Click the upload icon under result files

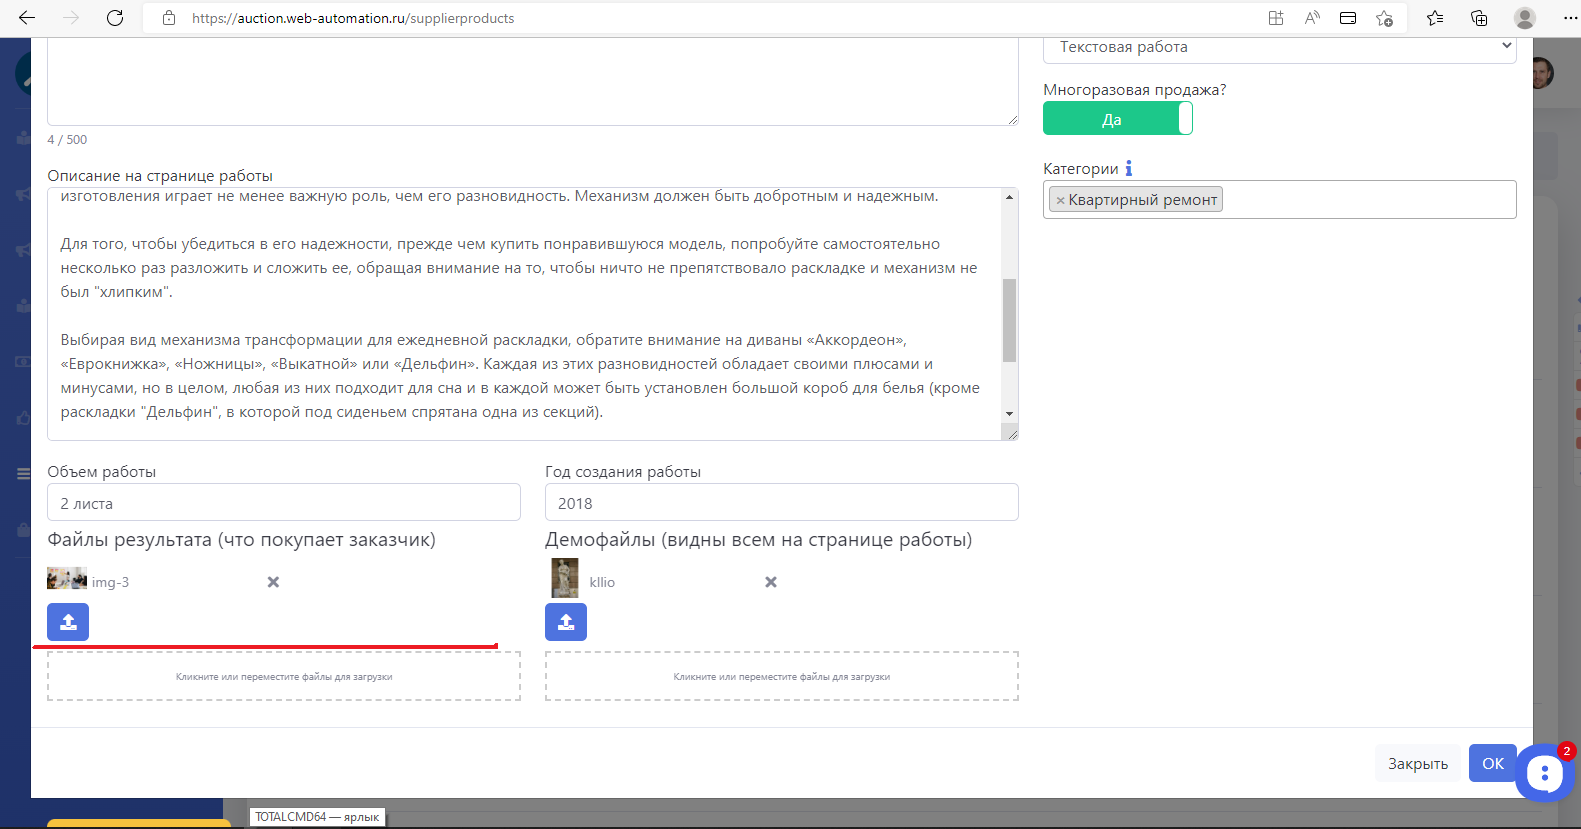coord(68,622)
